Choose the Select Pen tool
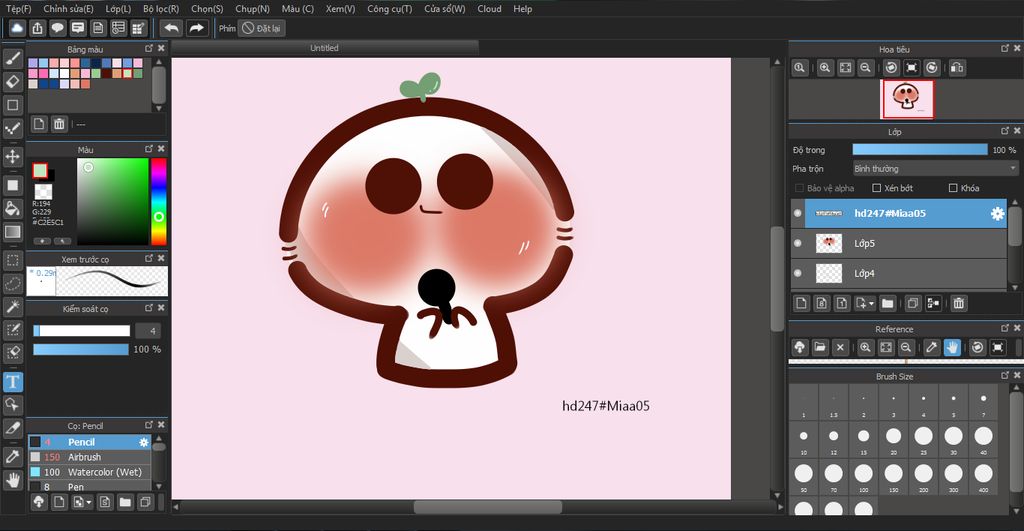Screen dimensions: 1024x531 click(13, 330)
